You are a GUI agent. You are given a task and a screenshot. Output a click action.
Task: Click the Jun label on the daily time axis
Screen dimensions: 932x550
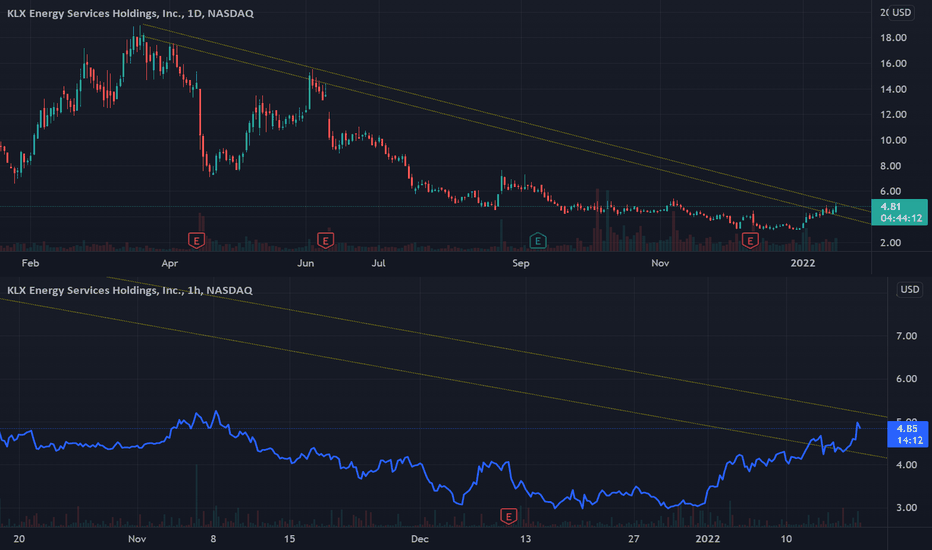[x=306, y=263]
